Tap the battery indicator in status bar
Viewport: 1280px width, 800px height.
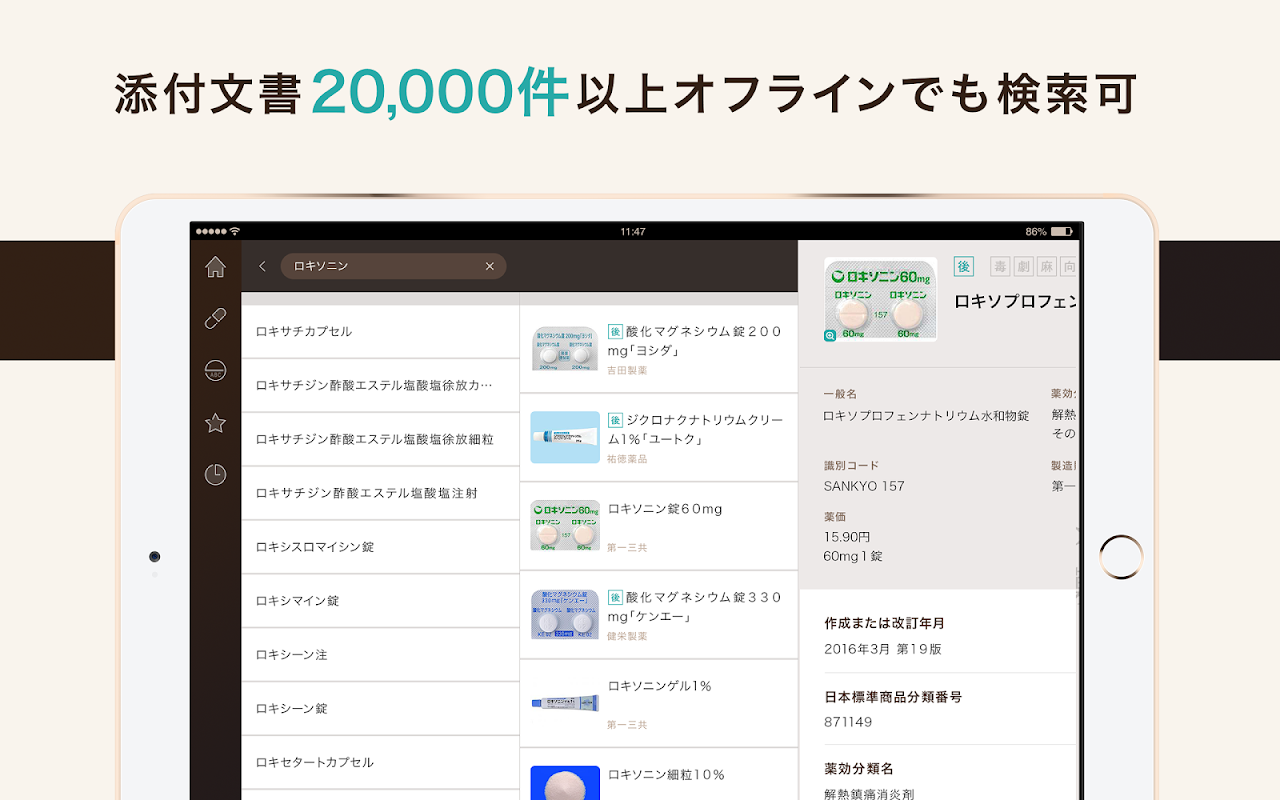[x=1061, y=231]
